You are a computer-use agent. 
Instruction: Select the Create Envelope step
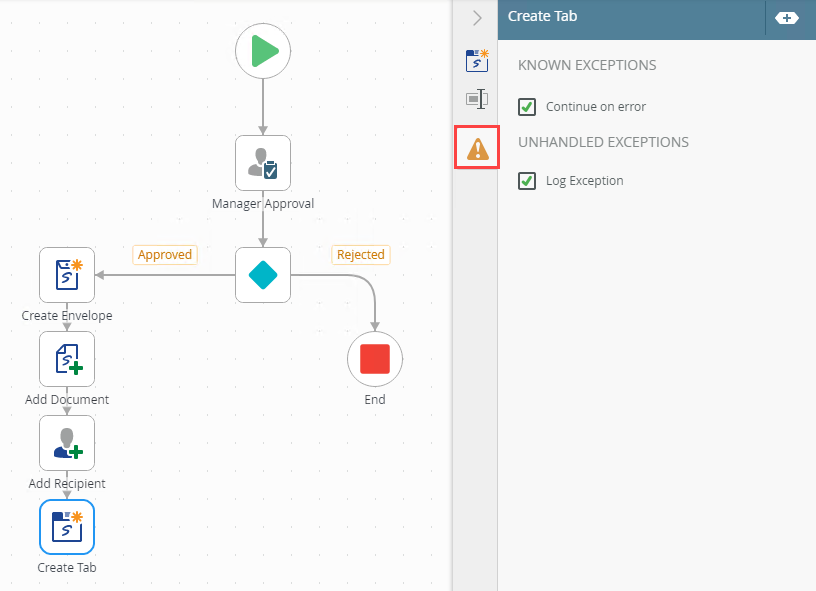[x=67, y=275]
